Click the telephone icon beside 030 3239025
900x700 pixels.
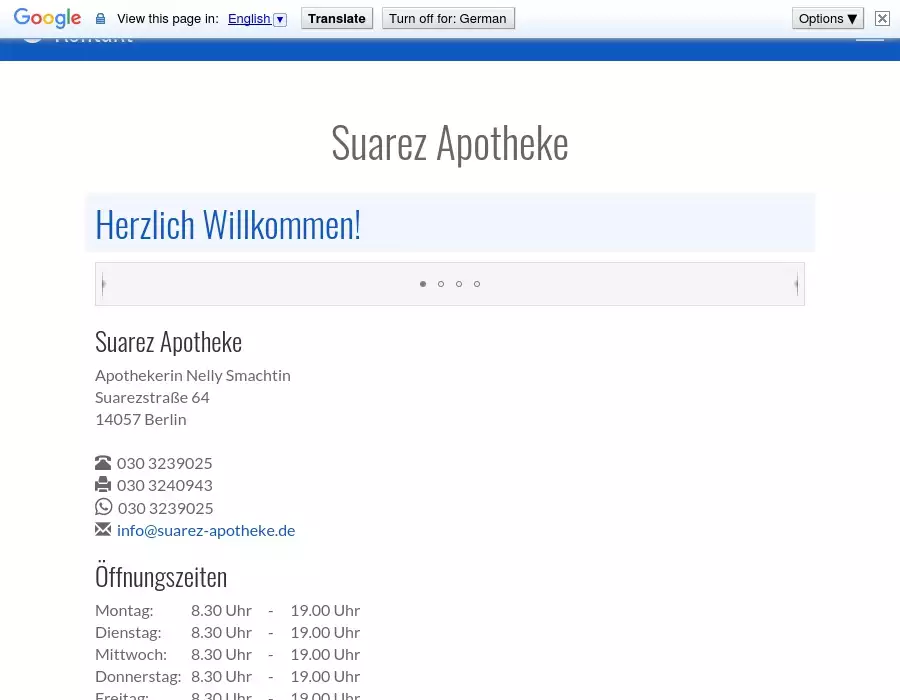[103, 463]
